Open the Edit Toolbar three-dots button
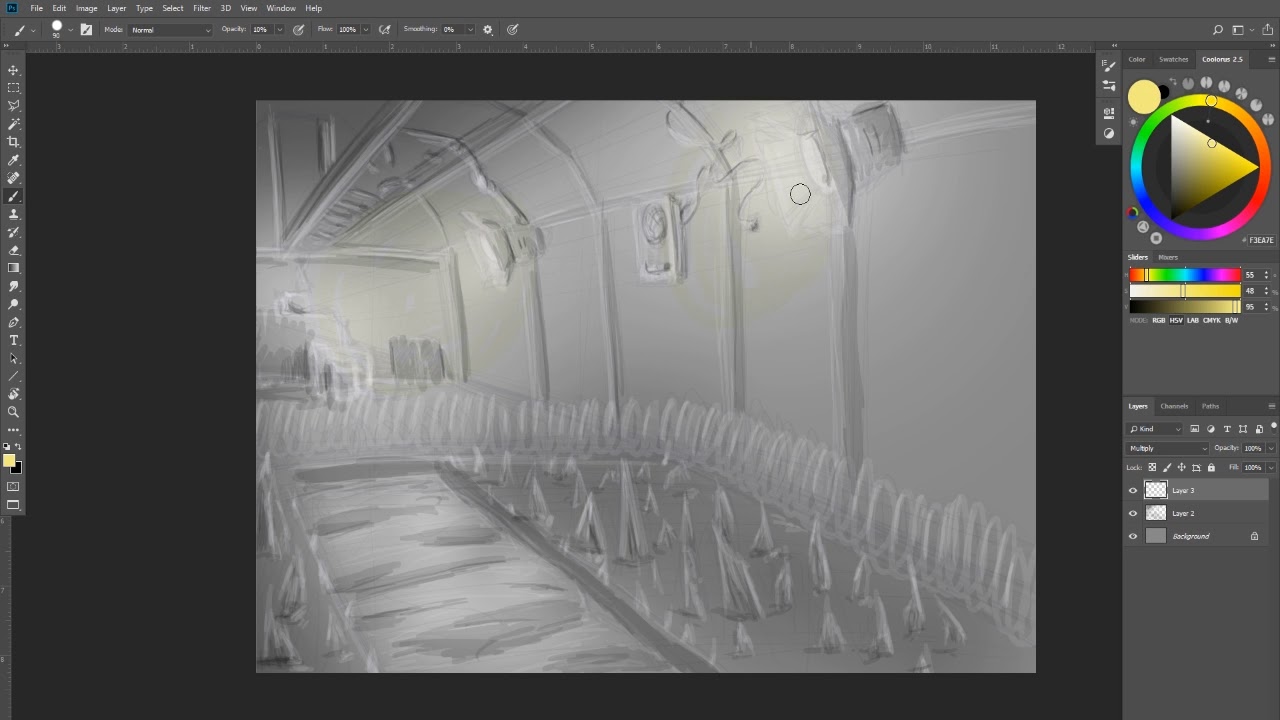Viewport: 1280px width, 720px height. pyautogui.click(x=13, y=430)
